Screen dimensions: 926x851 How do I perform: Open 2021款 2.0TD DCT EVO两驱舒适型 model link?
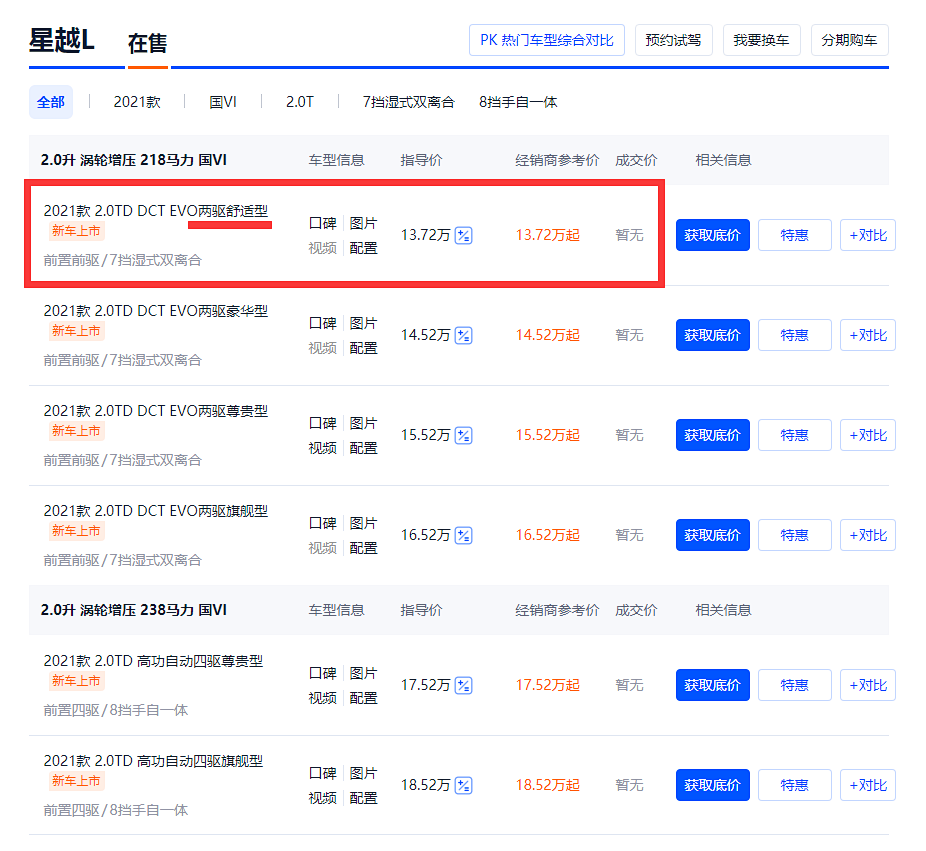(156, 211)
